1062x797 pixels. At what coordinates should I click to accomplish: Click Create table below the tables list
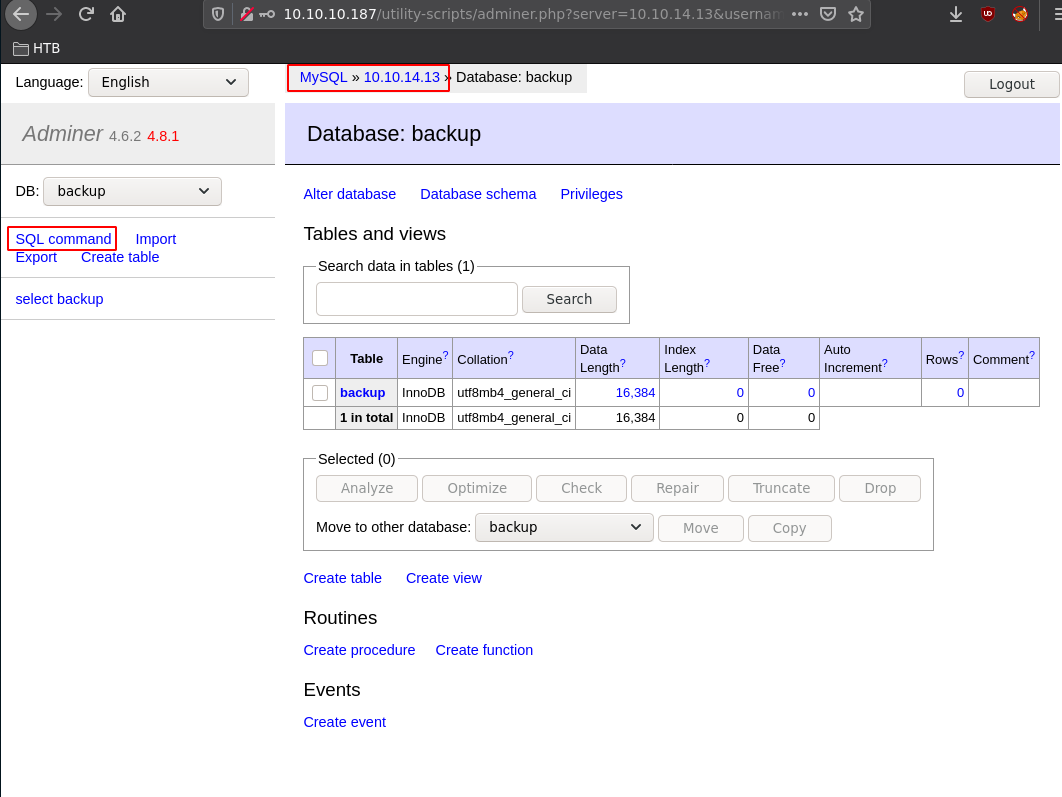coord(343,578)
